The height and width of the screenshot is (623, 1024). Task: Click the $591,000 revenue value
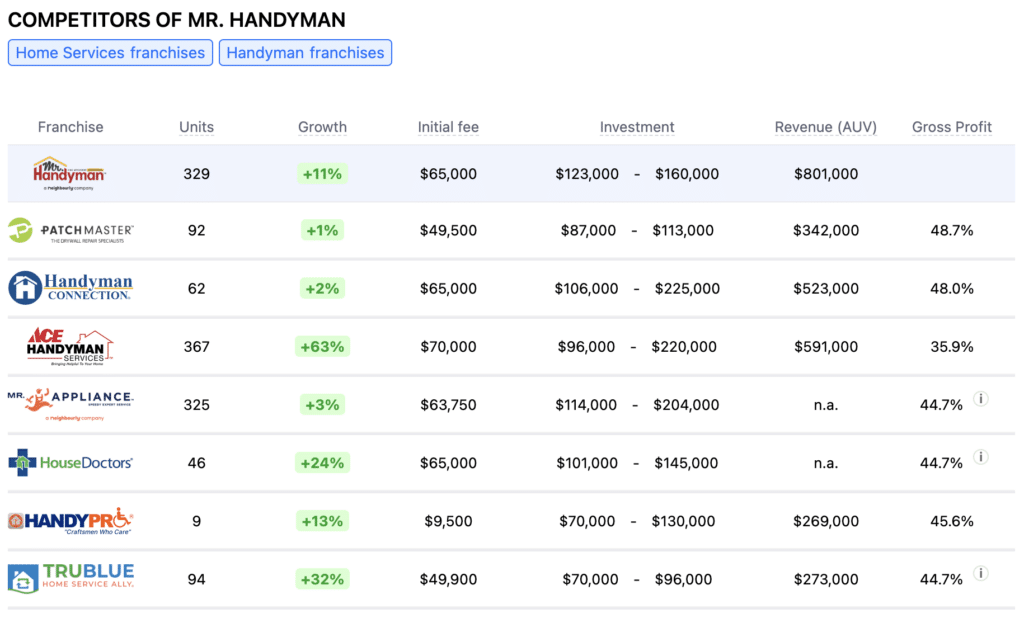tap(826, 347)
